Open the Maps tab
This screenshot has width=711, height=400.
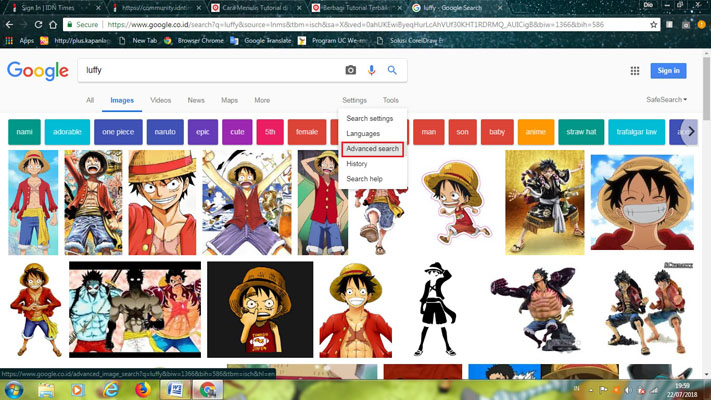click(229, 100)
